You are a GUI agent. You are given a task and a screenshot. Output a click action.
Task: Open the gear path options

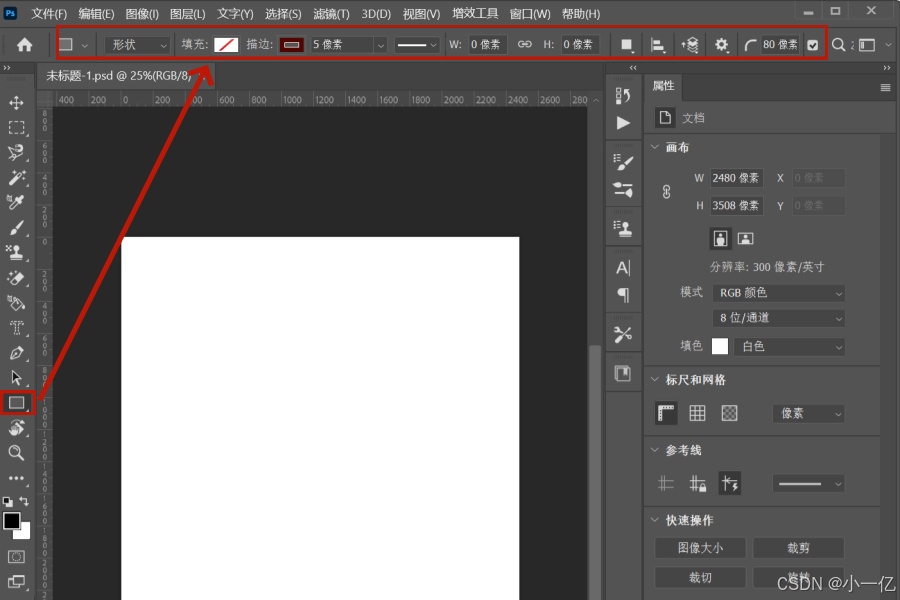721,45
